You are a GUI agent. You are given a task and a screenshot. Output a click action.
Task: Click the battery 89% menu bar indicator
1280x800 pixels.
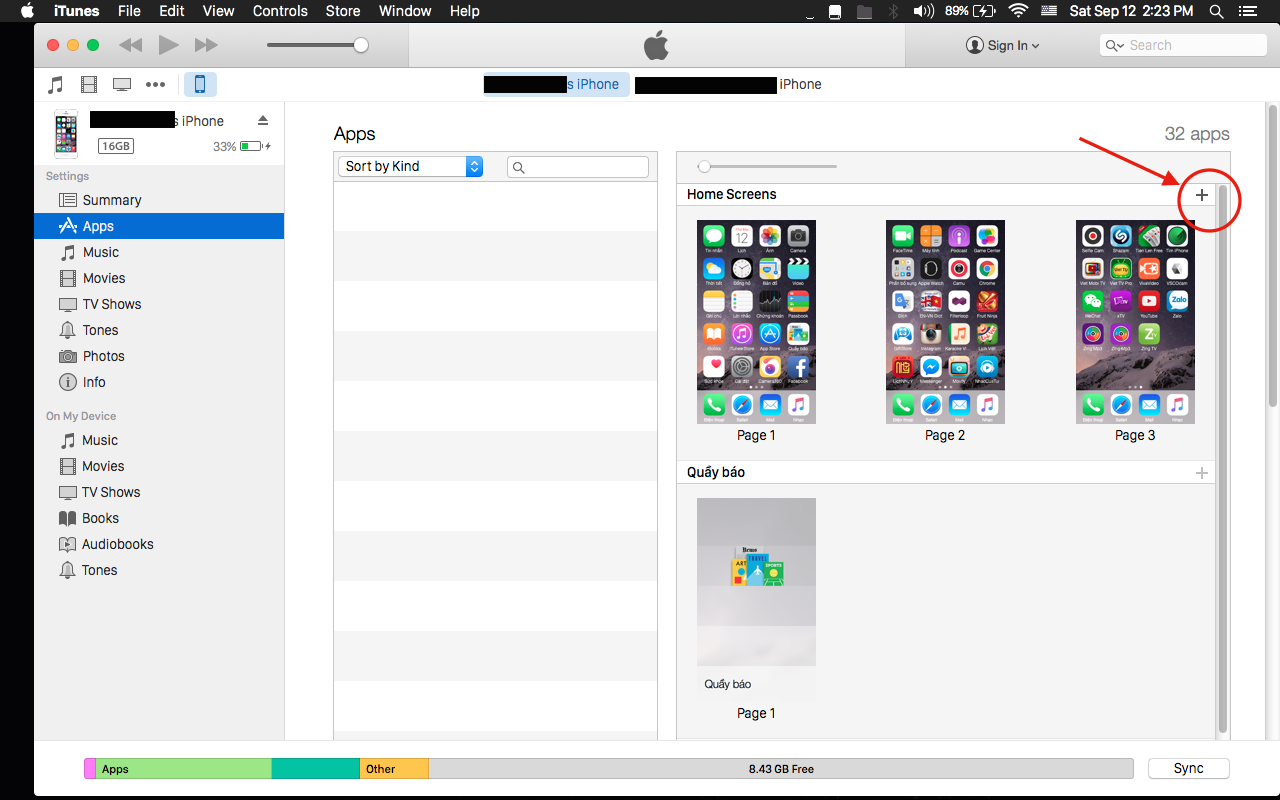[970, 11]
